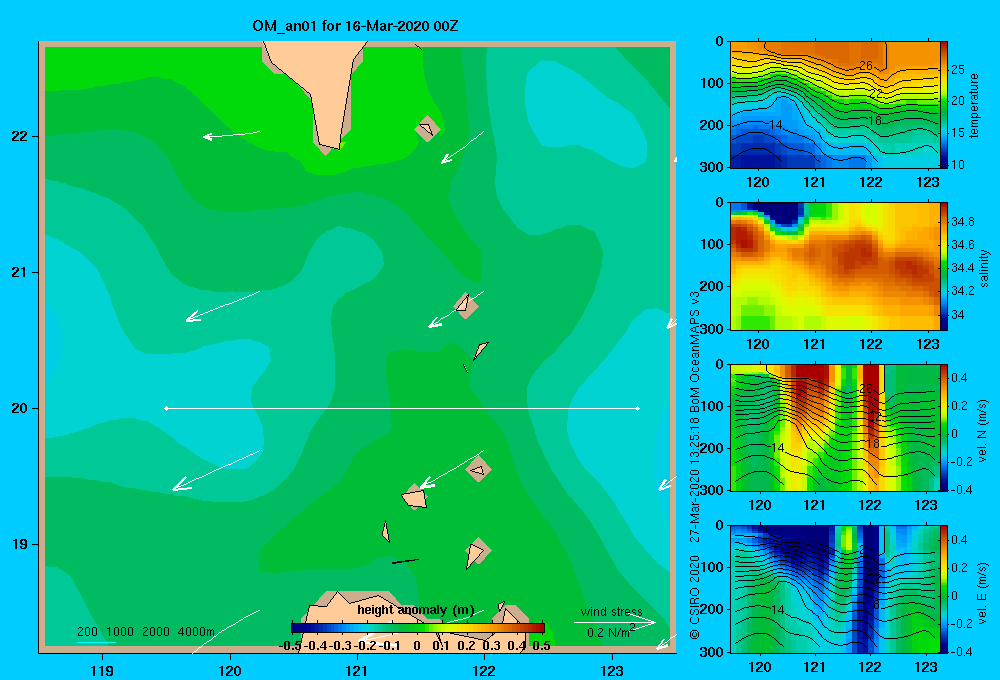Image resolution: width=1000 pixels, height=680 pixels.
Task: Click the wind arrow west of Taiwan near 22N
Action: (x=231, y=135)
